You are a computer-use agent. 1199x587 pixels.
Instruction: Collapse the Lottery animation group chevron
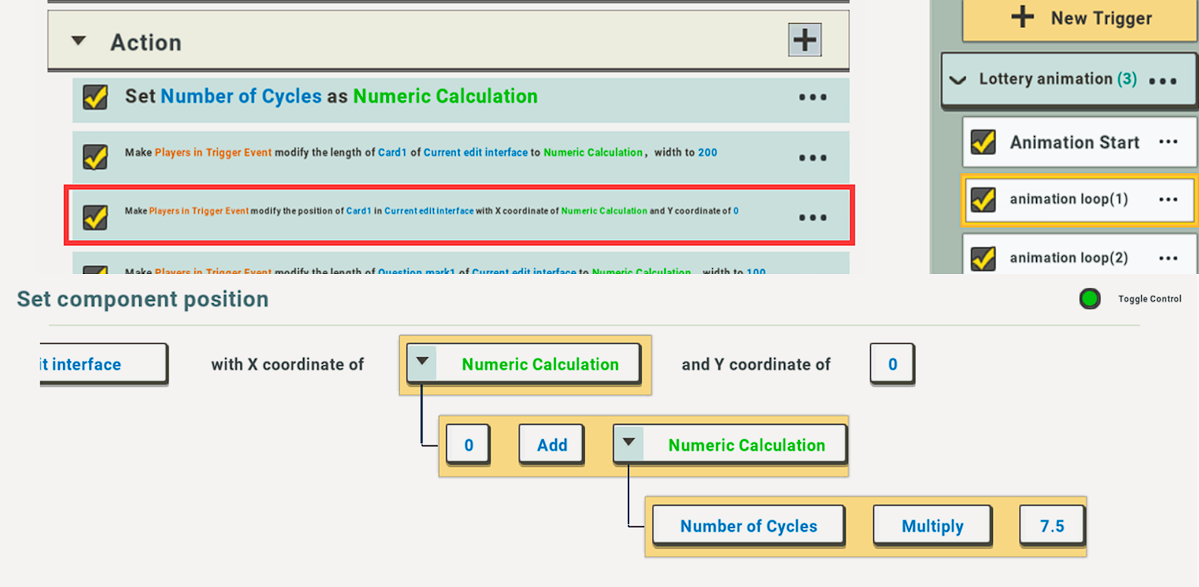(x=958, y=80)
